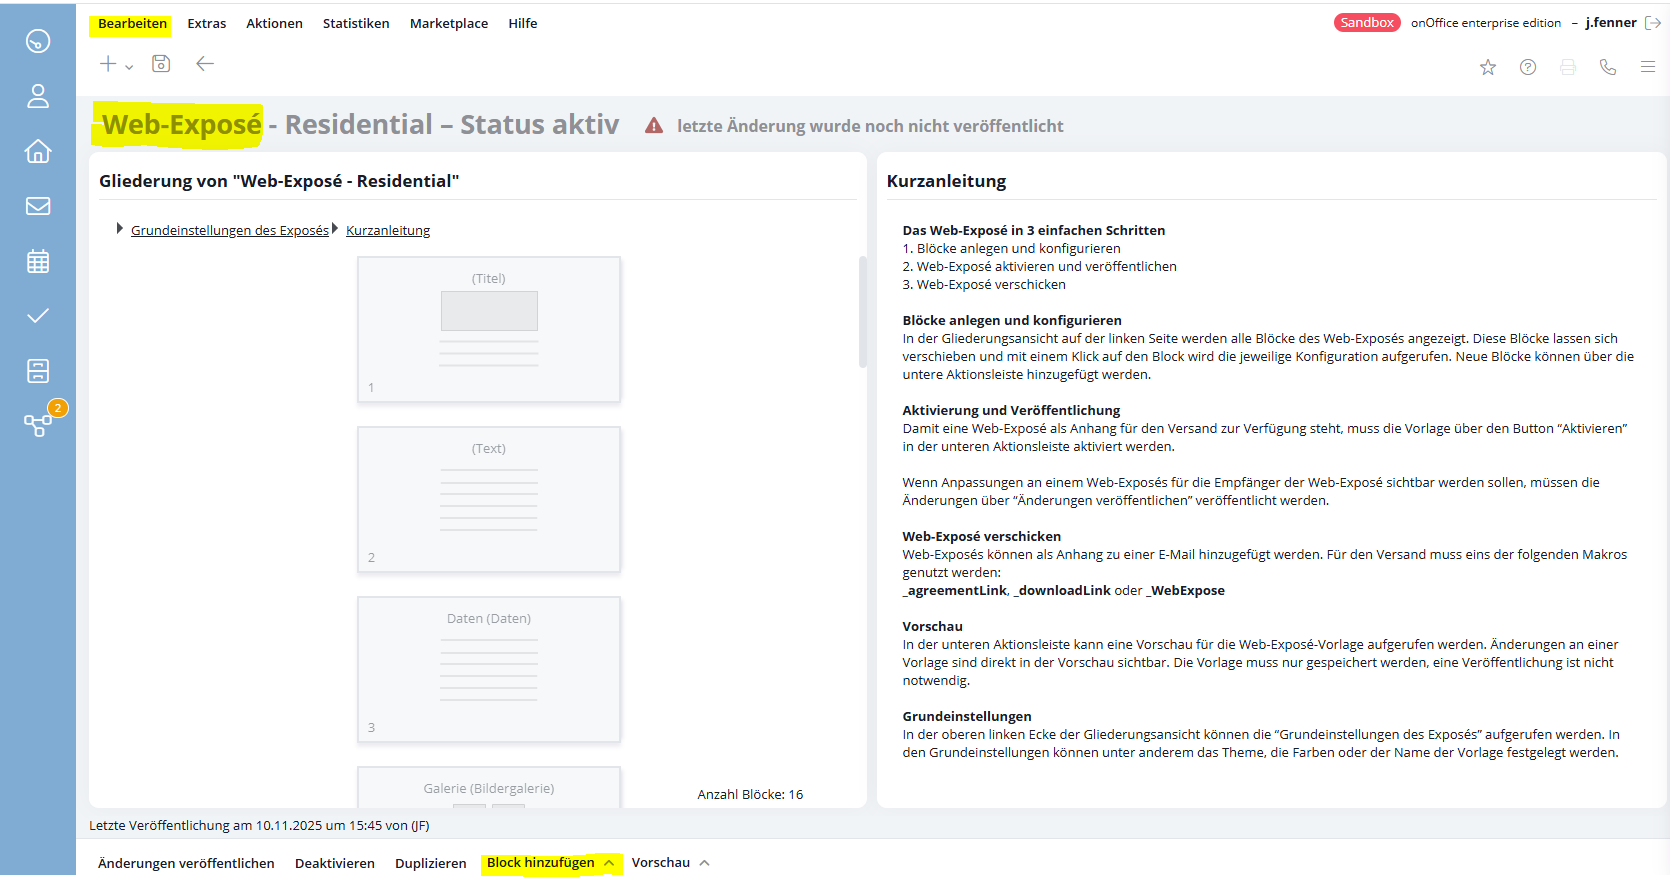1670x877 pixels.
Task: Open the calendar icon in sidebar
Action: click(x=38, y=261)
